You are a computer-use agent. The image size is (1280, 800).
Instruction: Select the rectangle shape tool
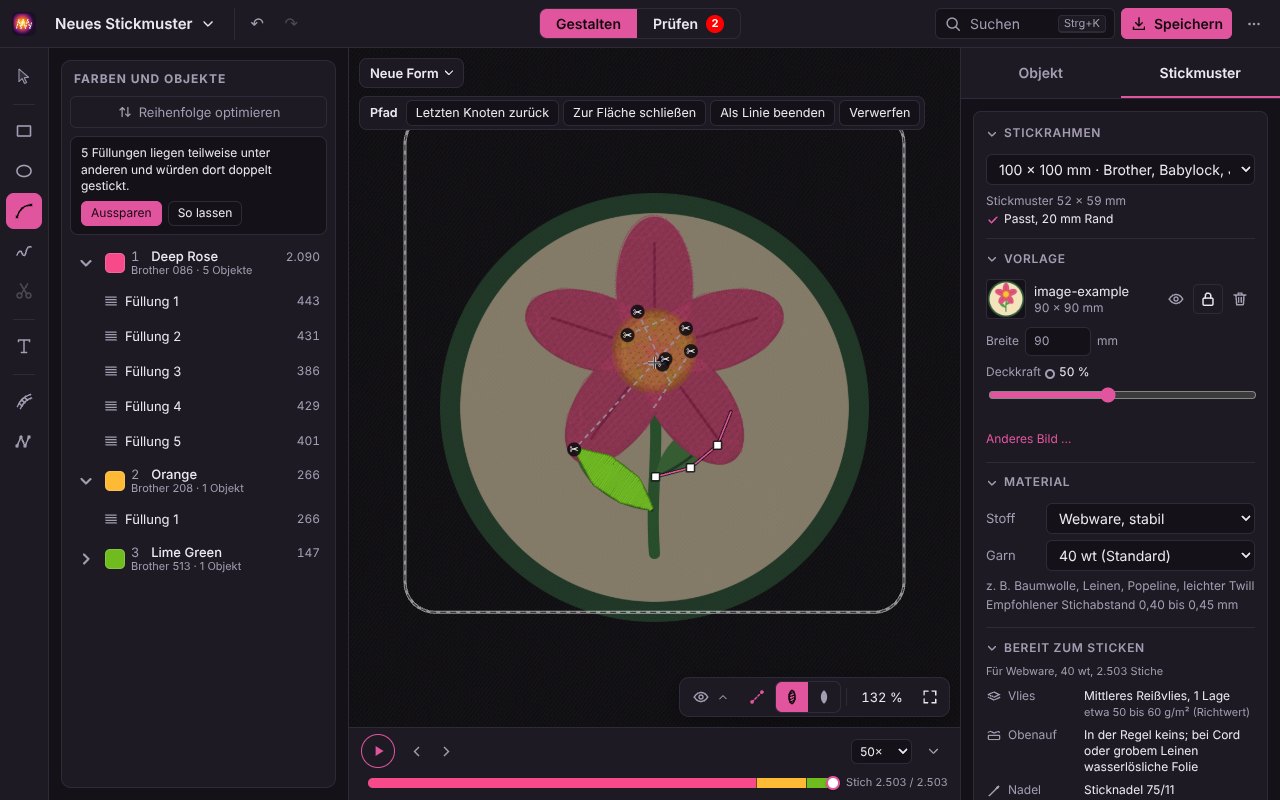[x=24, y=131]
